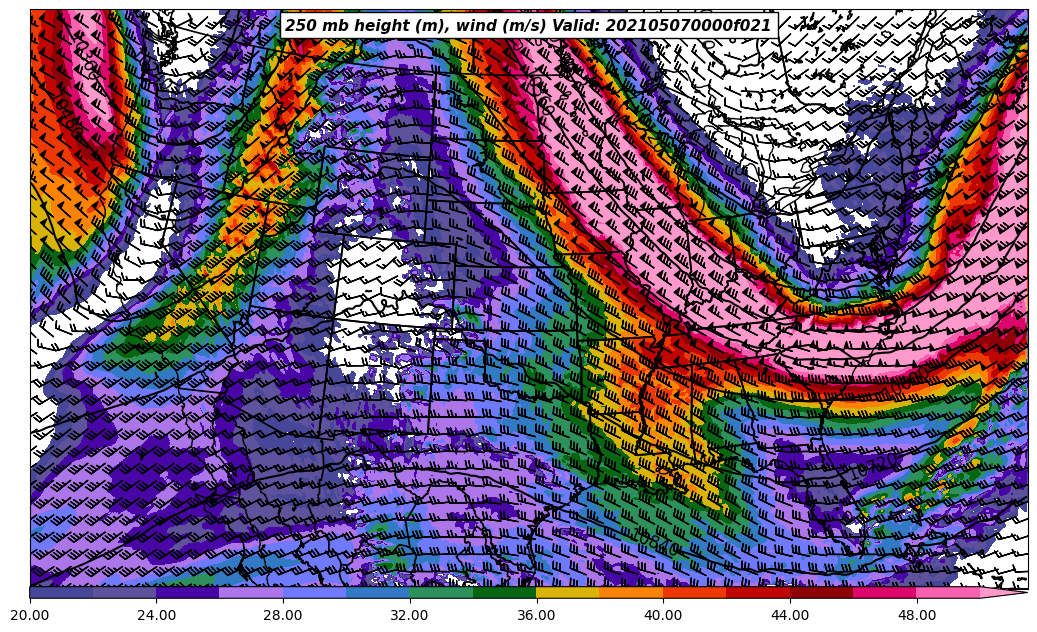Click the indigo colorbar segment between 24.00 and 26

coord(188,593)
